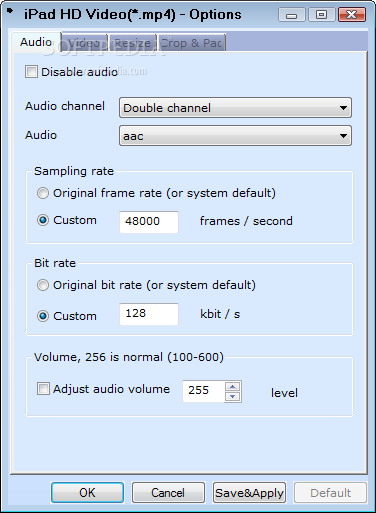Image resolution: width=376 pixels, height=513 pixels.
Task: Close the Options window
Action: click(x=352, y=15)
